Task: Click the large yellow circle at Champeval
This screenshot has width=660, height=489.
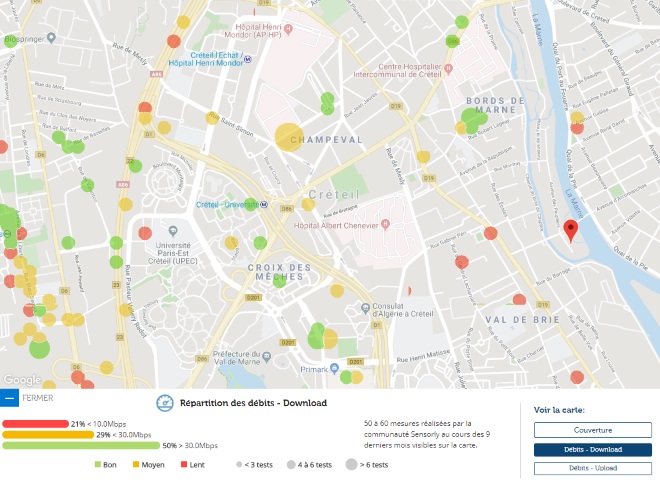Action: click(287, 135)
